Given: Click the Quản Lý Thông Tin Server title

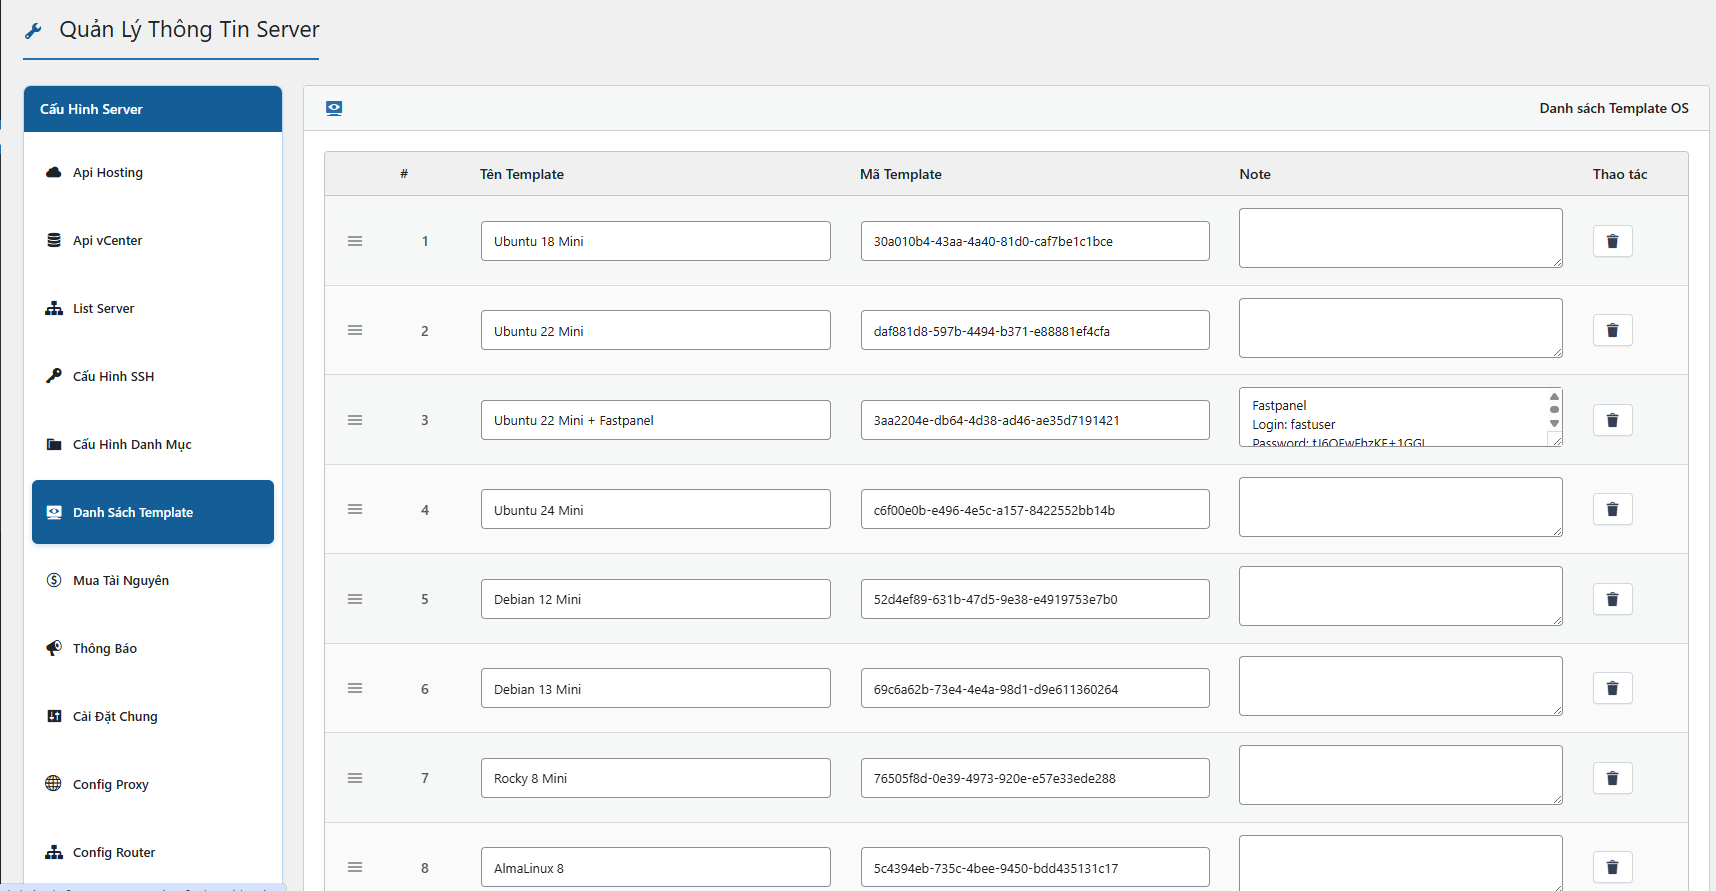Looking at the screenshot, I should pos(190,30).
